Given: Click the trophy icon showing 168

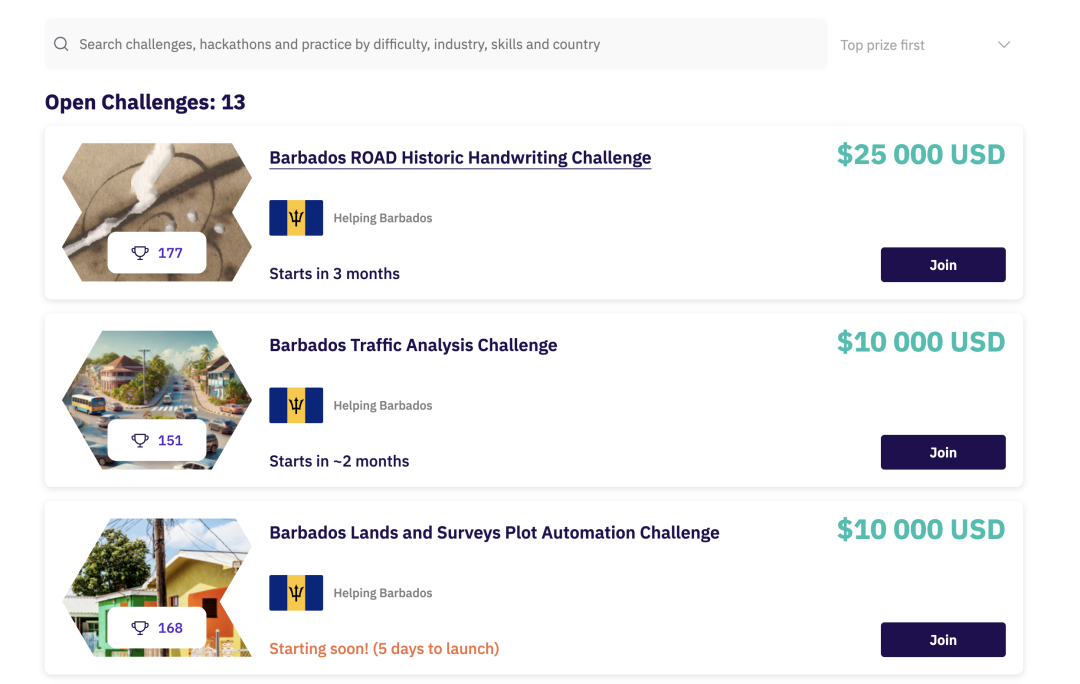Looking at the screenshot, I should [140, 628].
